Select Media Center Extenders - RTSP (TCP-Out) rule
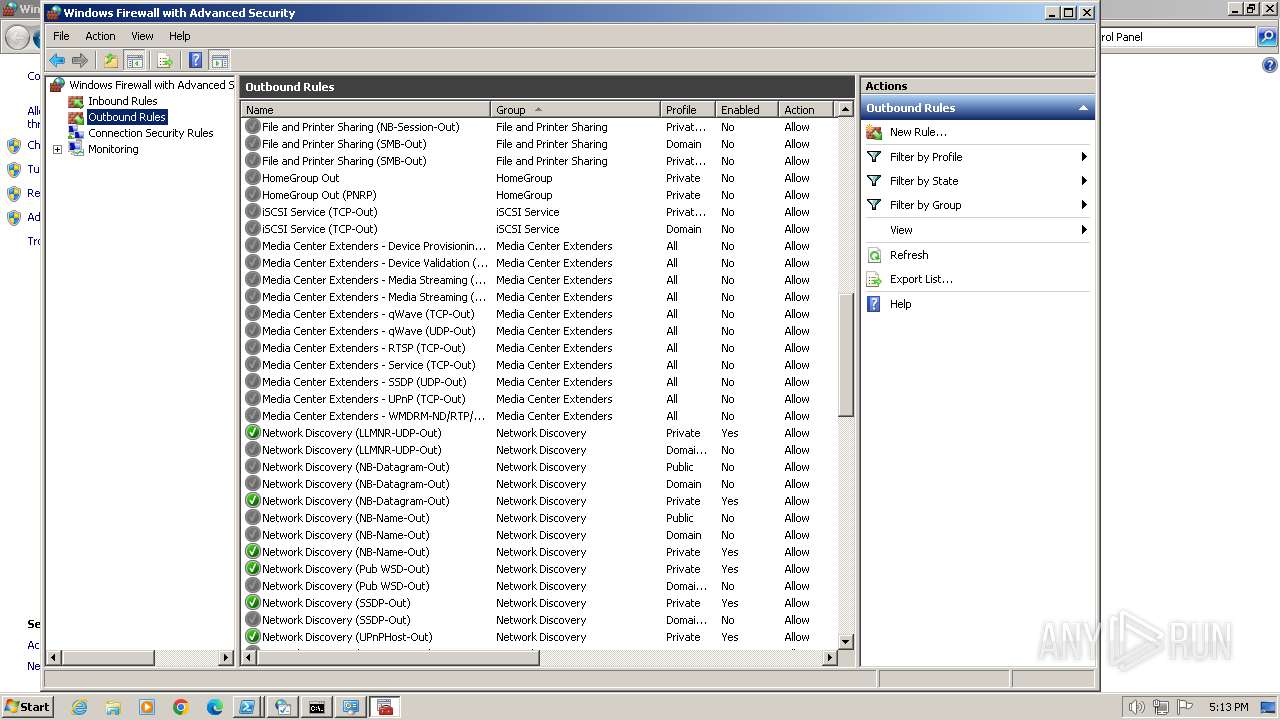The width and height of the screenshot is (1280, 720). (364, 348)
